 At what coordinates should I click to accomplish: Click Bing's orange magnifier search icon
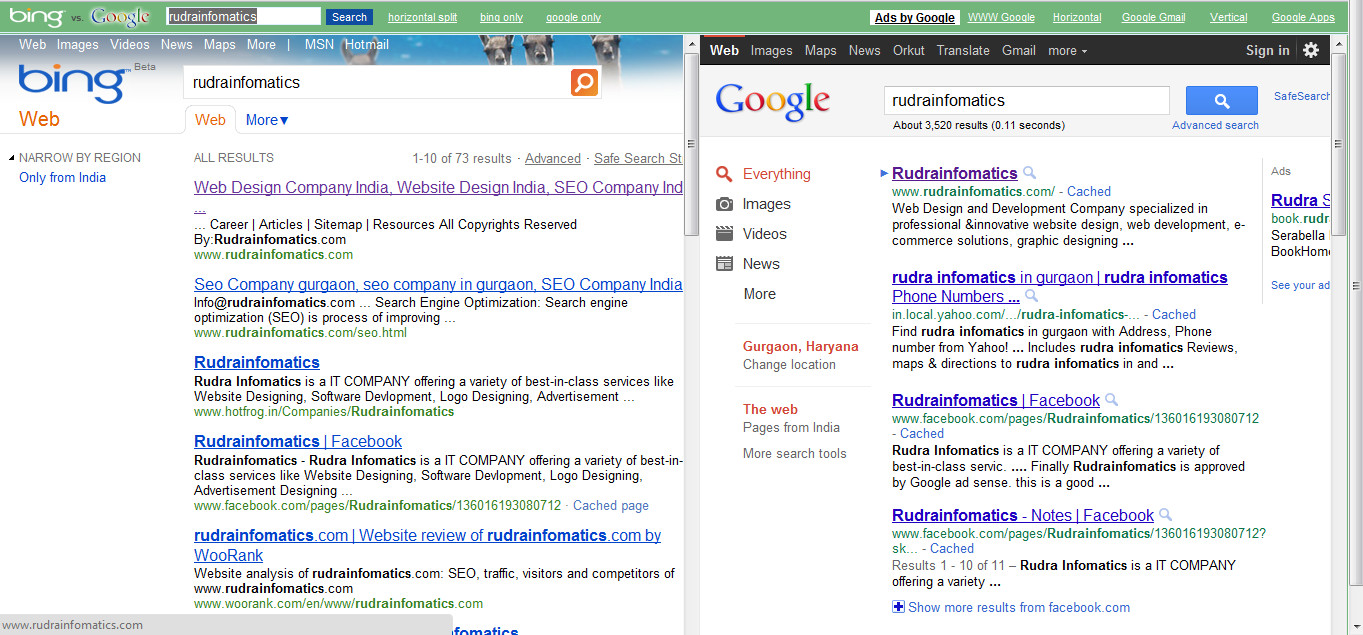tap(584, 82)
